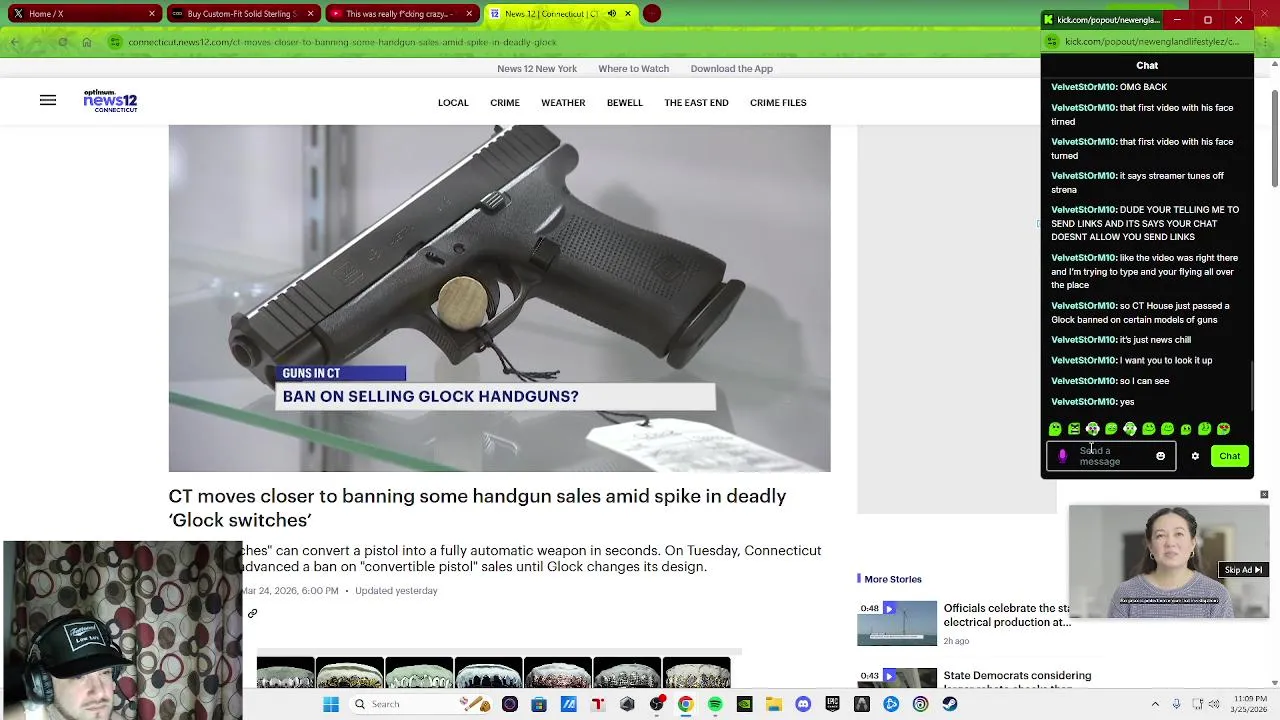
Task: Copy article link via chain icon
Action: 252,613
